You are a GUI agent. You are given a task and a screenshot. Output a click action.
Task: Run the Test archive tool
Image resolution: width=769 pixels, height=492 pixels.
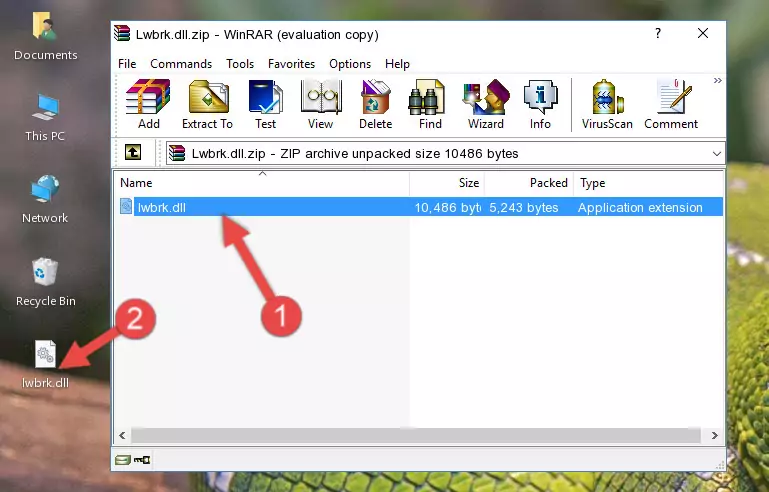click(x=265, y=104)
